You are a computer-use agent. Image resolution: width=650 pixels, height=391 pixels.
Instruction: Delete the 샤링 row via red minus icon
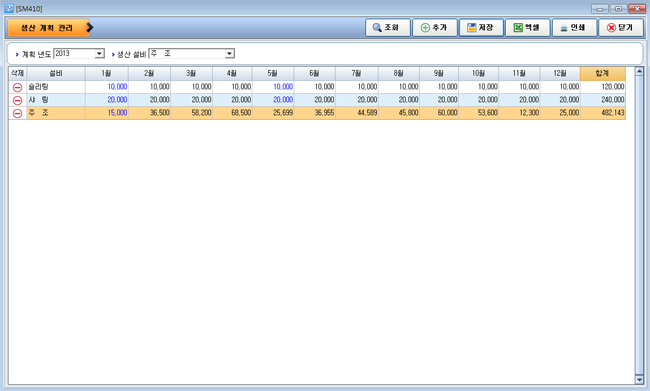pos(17,100)
